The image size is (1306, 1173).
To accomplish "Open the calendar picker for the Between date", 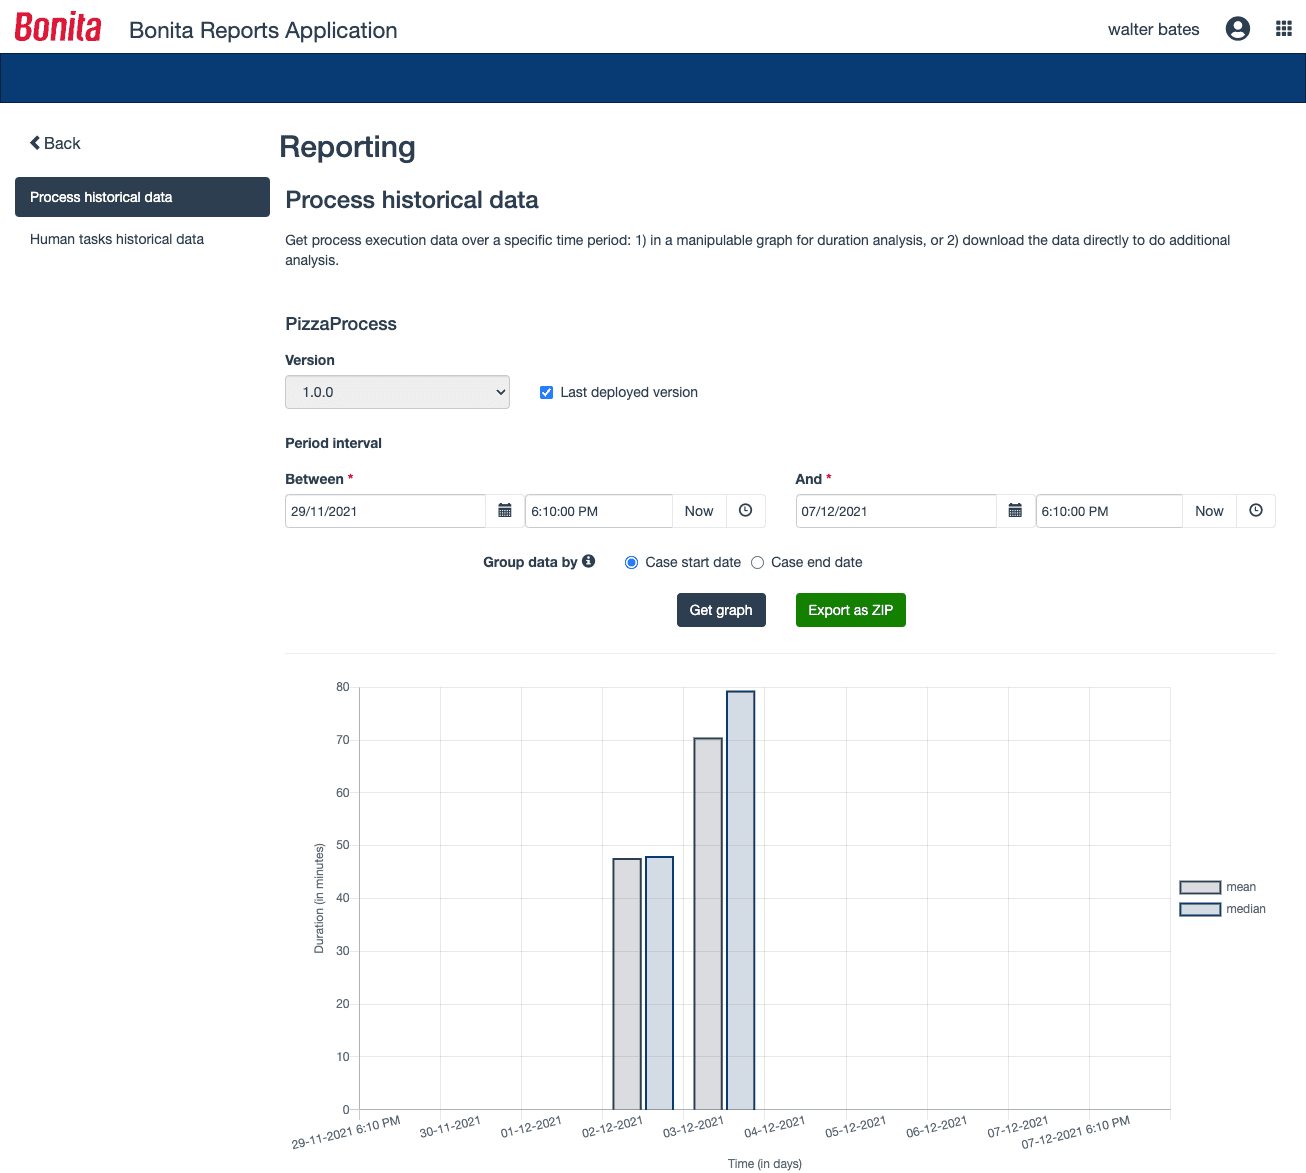I will 505,510.
